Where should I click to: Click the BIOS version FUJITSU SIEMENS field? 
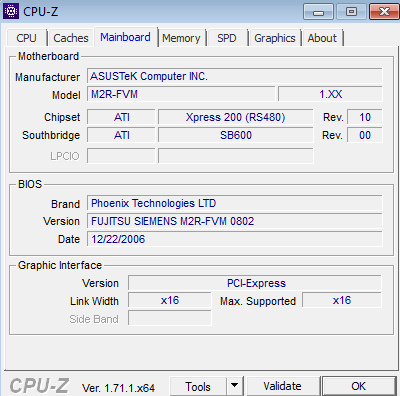[235, 221]
